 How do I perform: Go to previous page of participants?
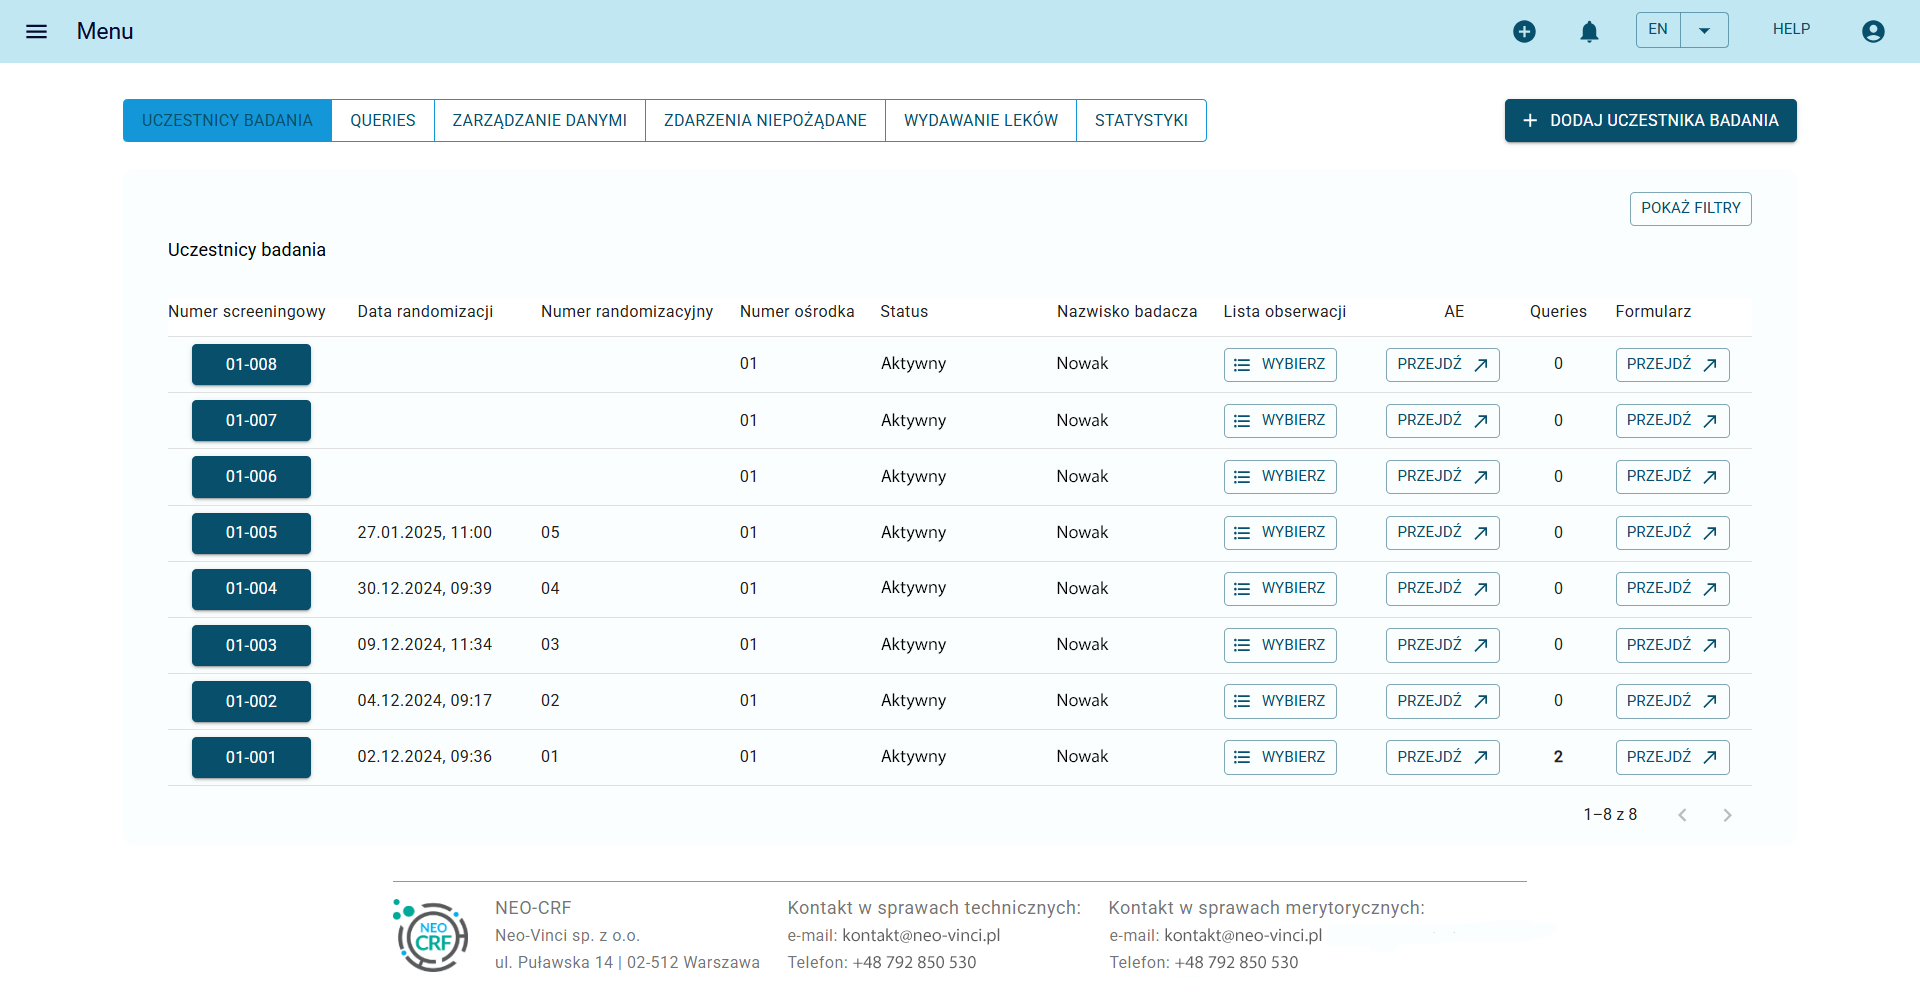(1682, 815)
